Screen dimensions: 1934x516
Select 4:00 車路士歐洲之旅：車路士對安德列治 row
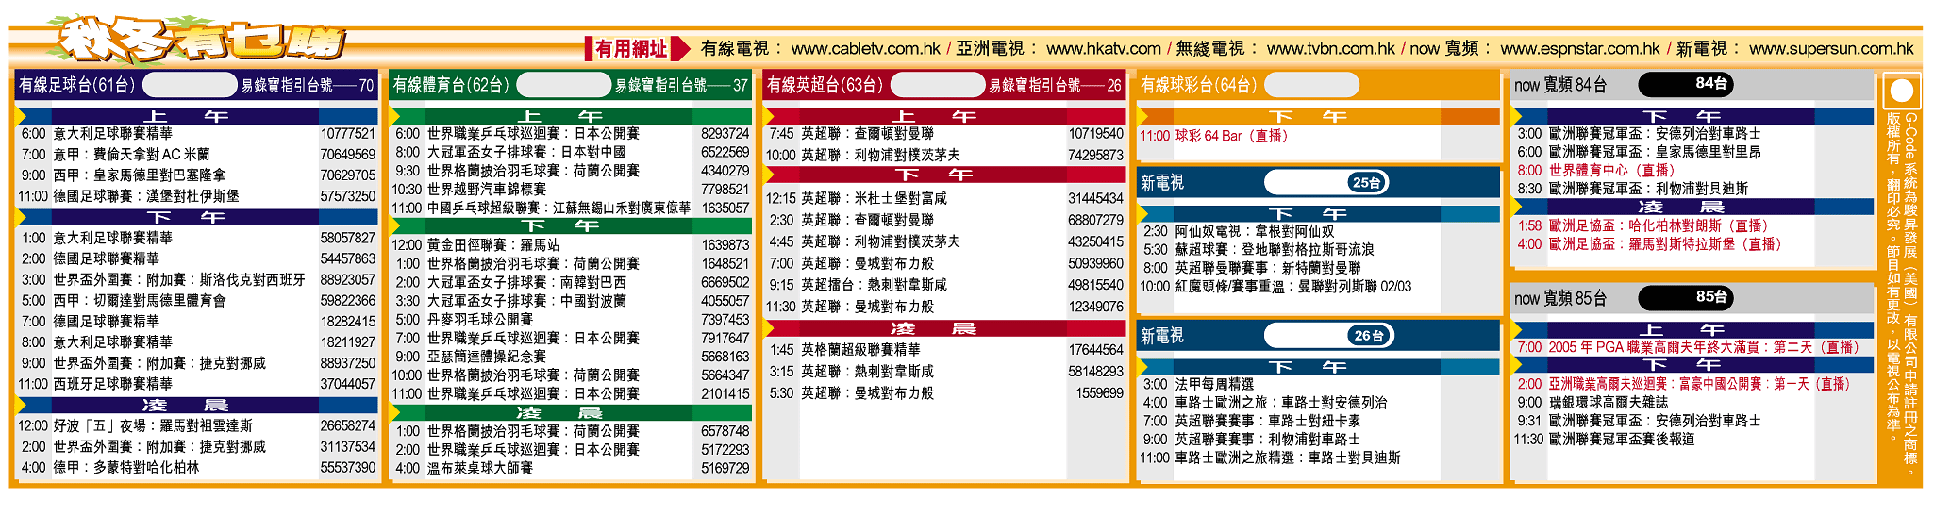[x=1318, y=402]
